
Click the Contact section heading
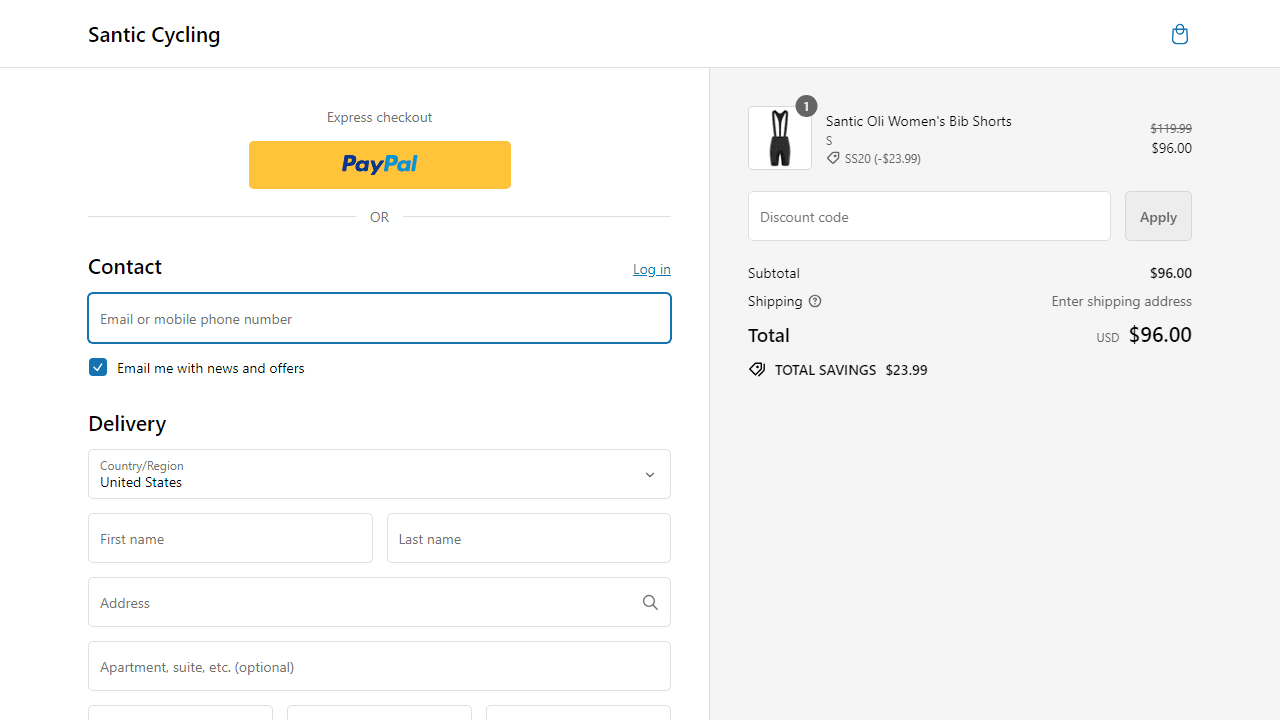coord(125,266)
